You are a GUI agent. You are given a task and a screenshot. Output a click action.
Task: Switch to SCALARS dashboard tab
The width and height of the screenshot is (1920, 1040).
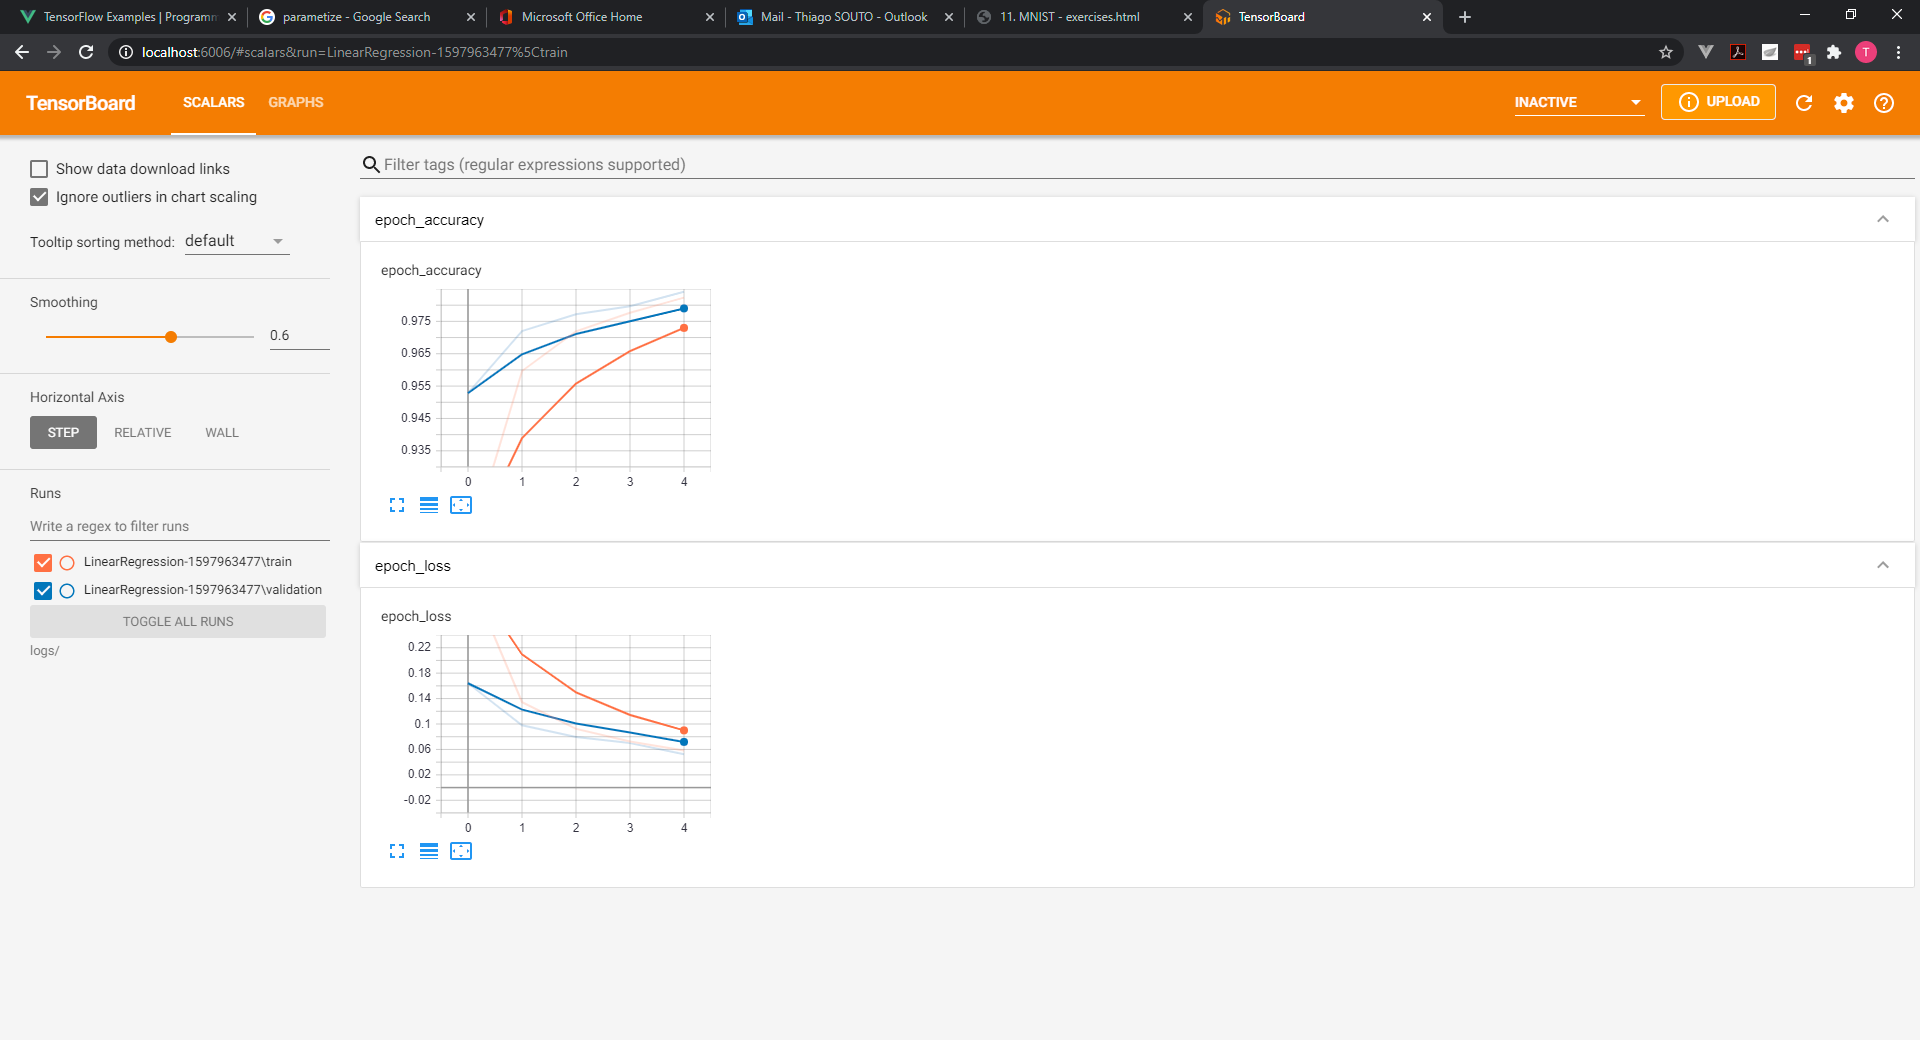click(x=213, y=103)
